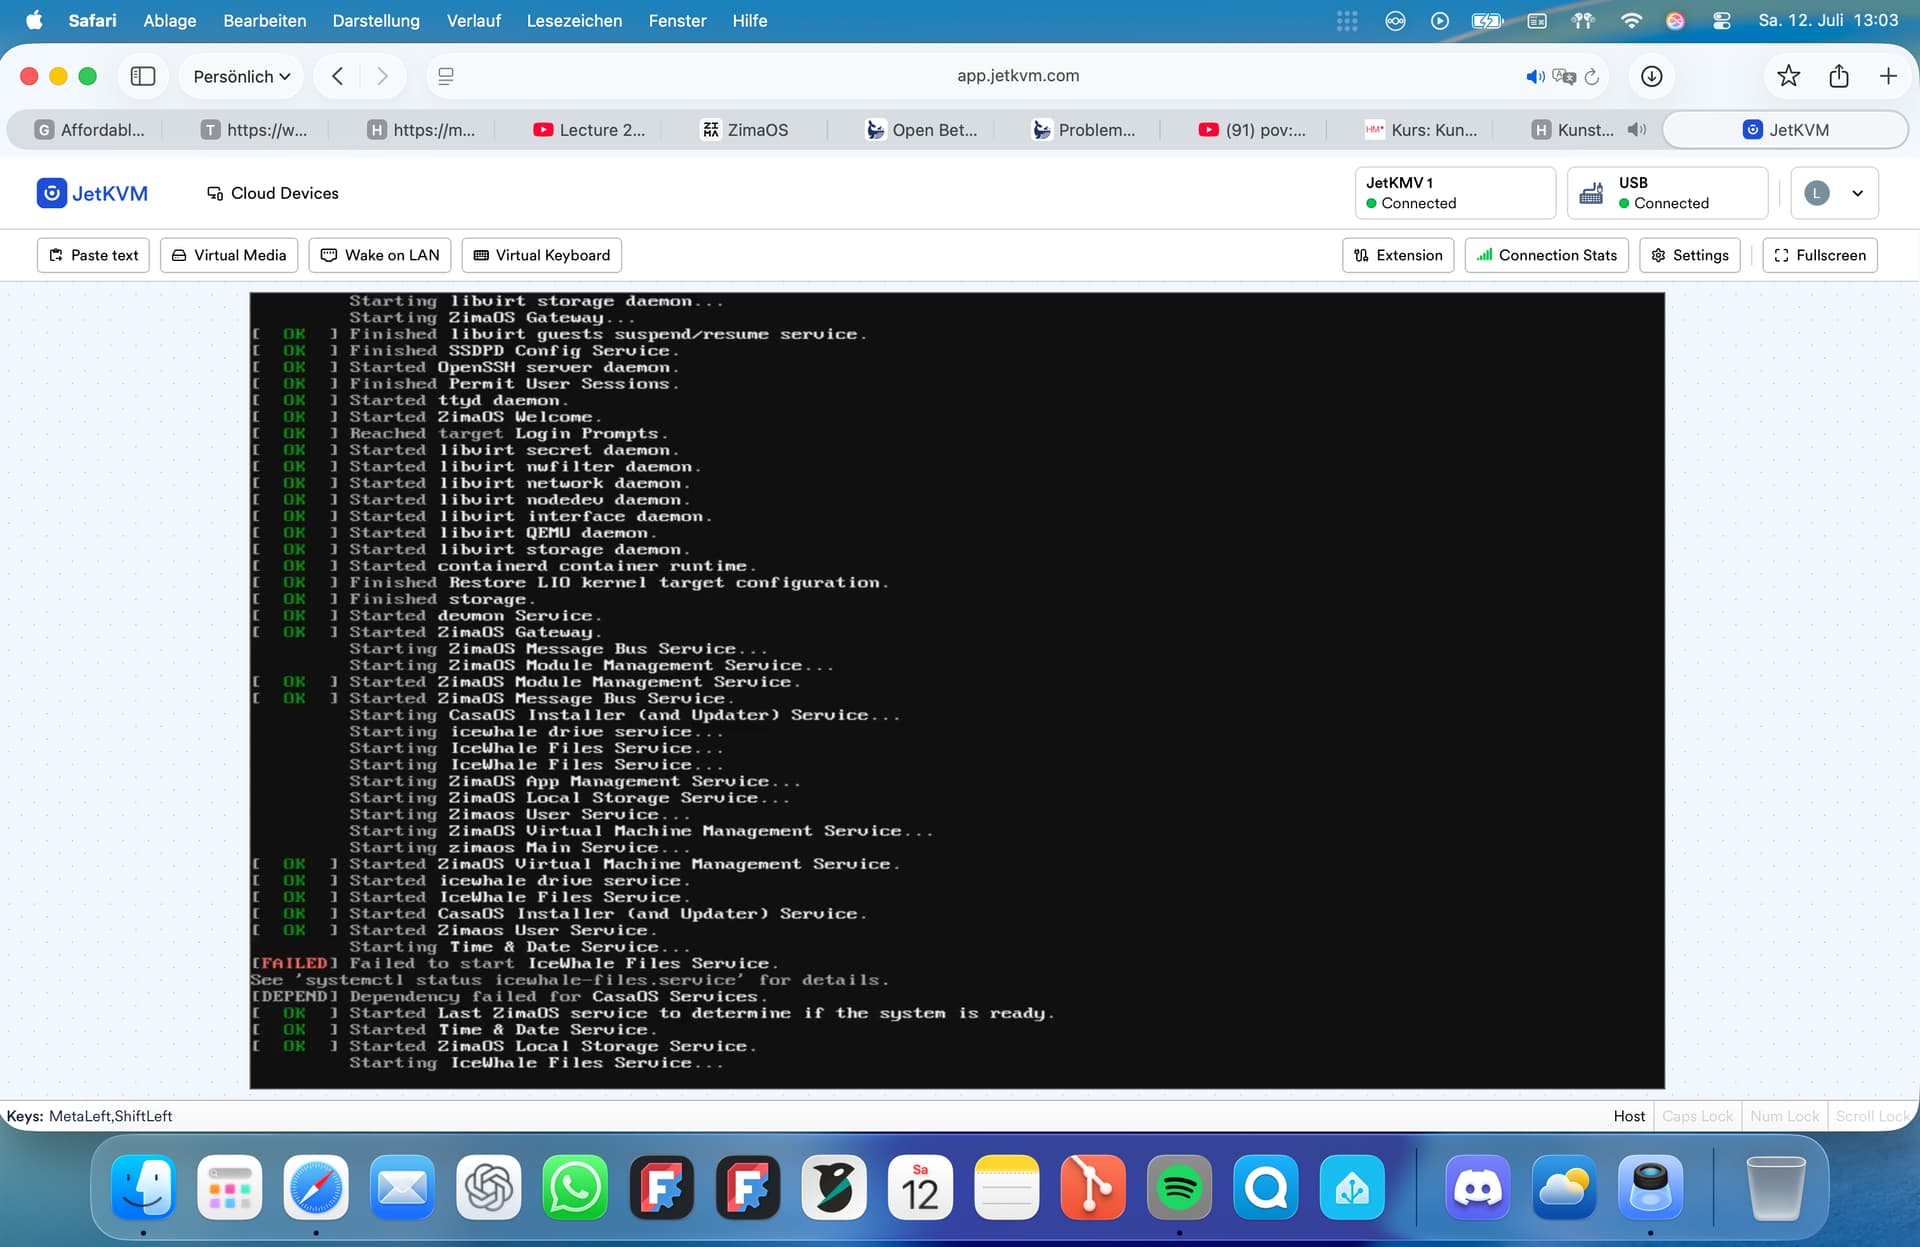
Task: Open Mail from the Dock
Action: click(402, 1187)
